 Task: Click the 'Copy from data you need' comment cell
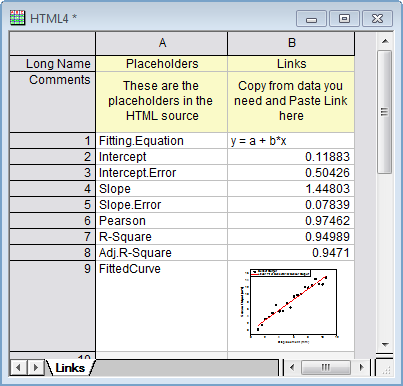291,102
